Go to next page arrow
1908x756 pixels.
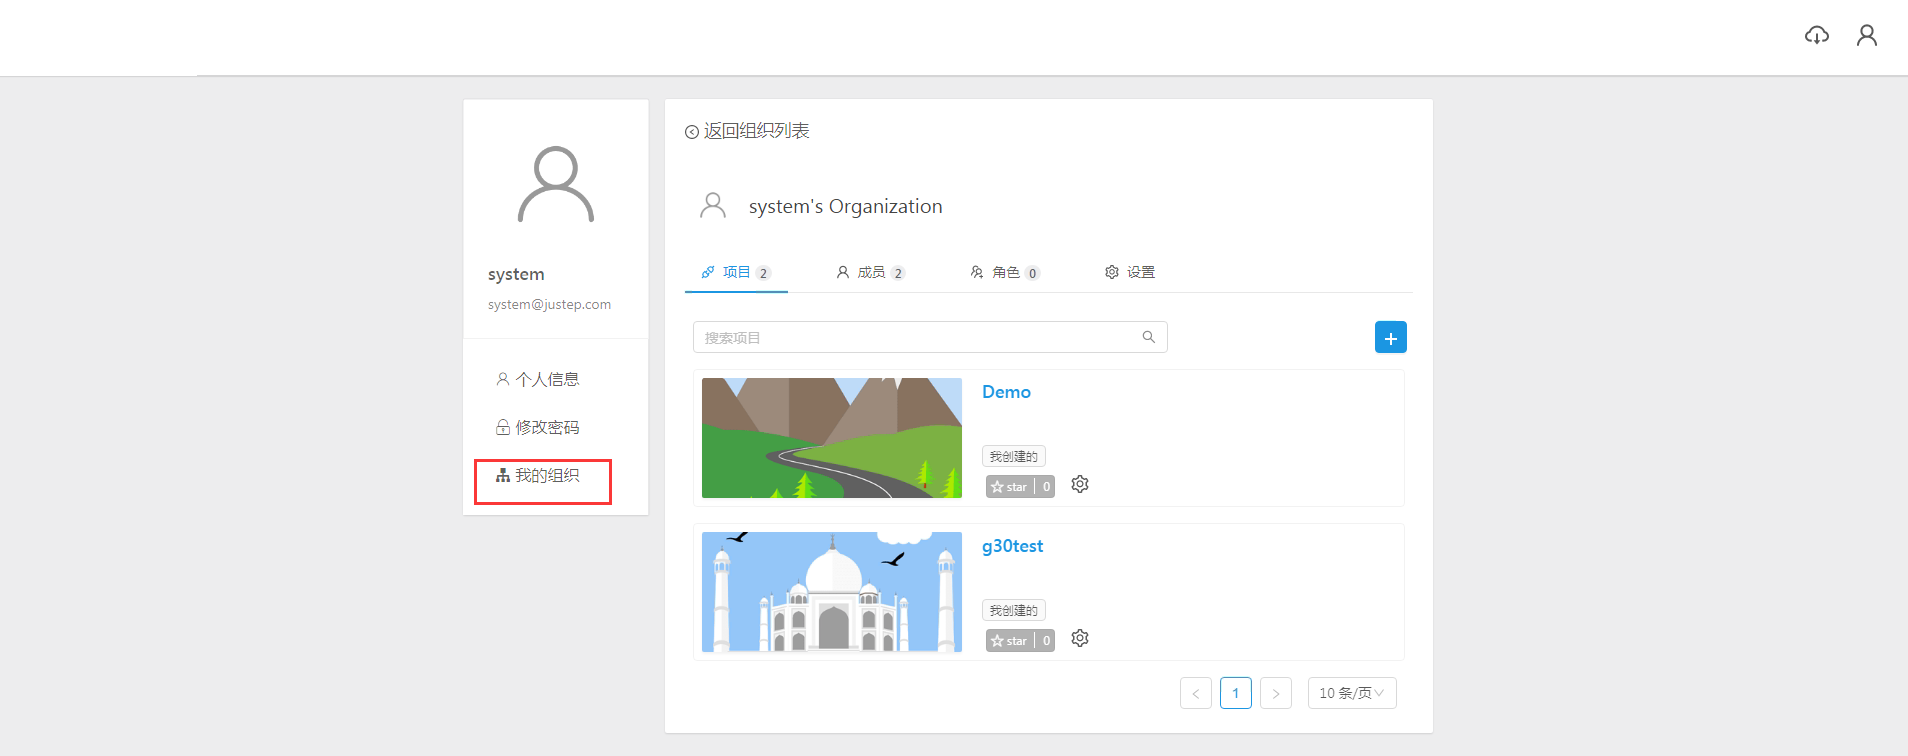[x=1276, y=693]
